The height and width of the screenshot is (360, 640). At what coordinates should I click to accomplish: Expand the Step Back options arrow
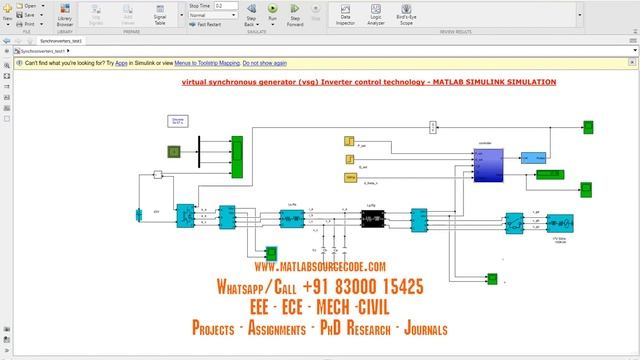coord(258,24)
